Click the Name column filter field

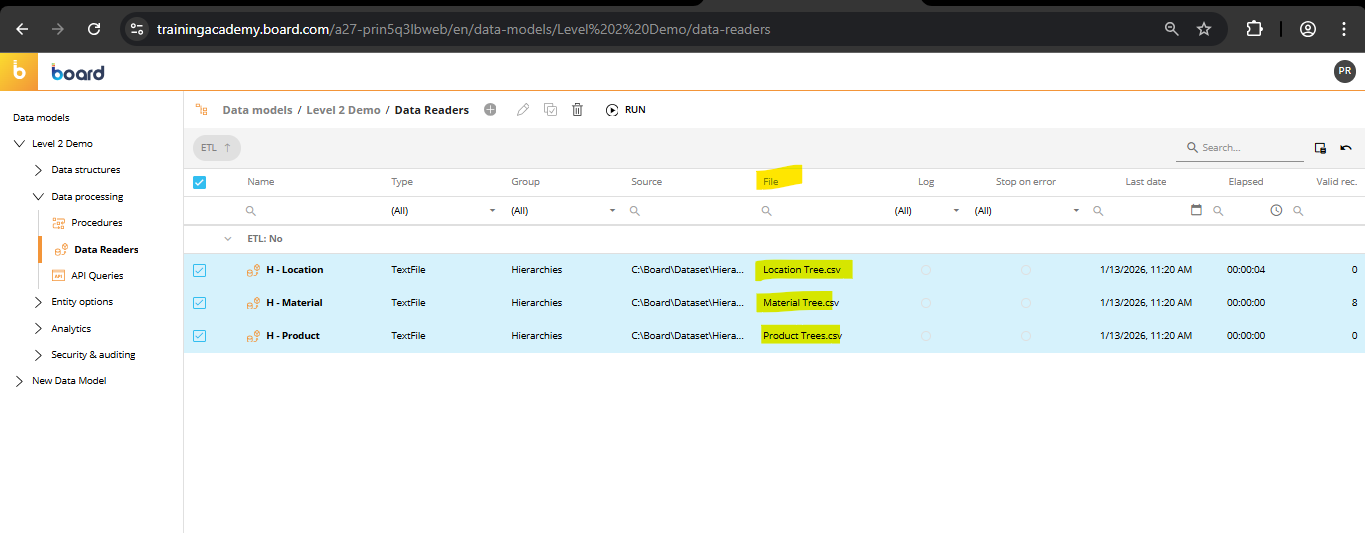coord(312,211)
